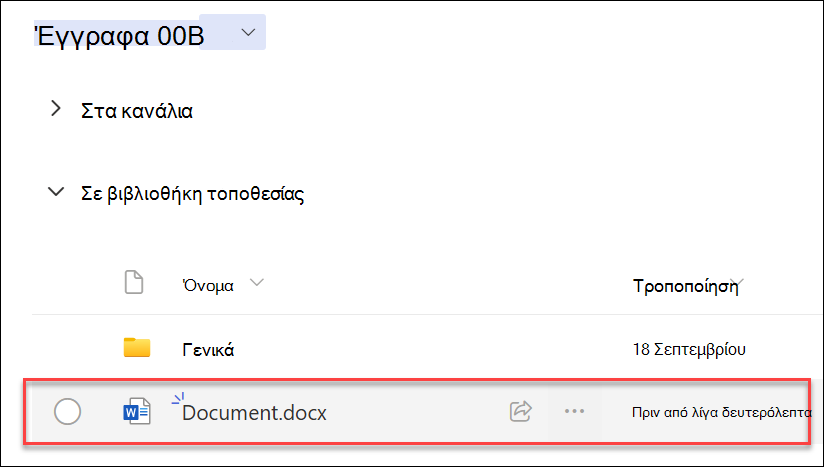
Task: Expand the Στα κανάλια section chevron
Action: pyautogui.click(x=56, y=109)
